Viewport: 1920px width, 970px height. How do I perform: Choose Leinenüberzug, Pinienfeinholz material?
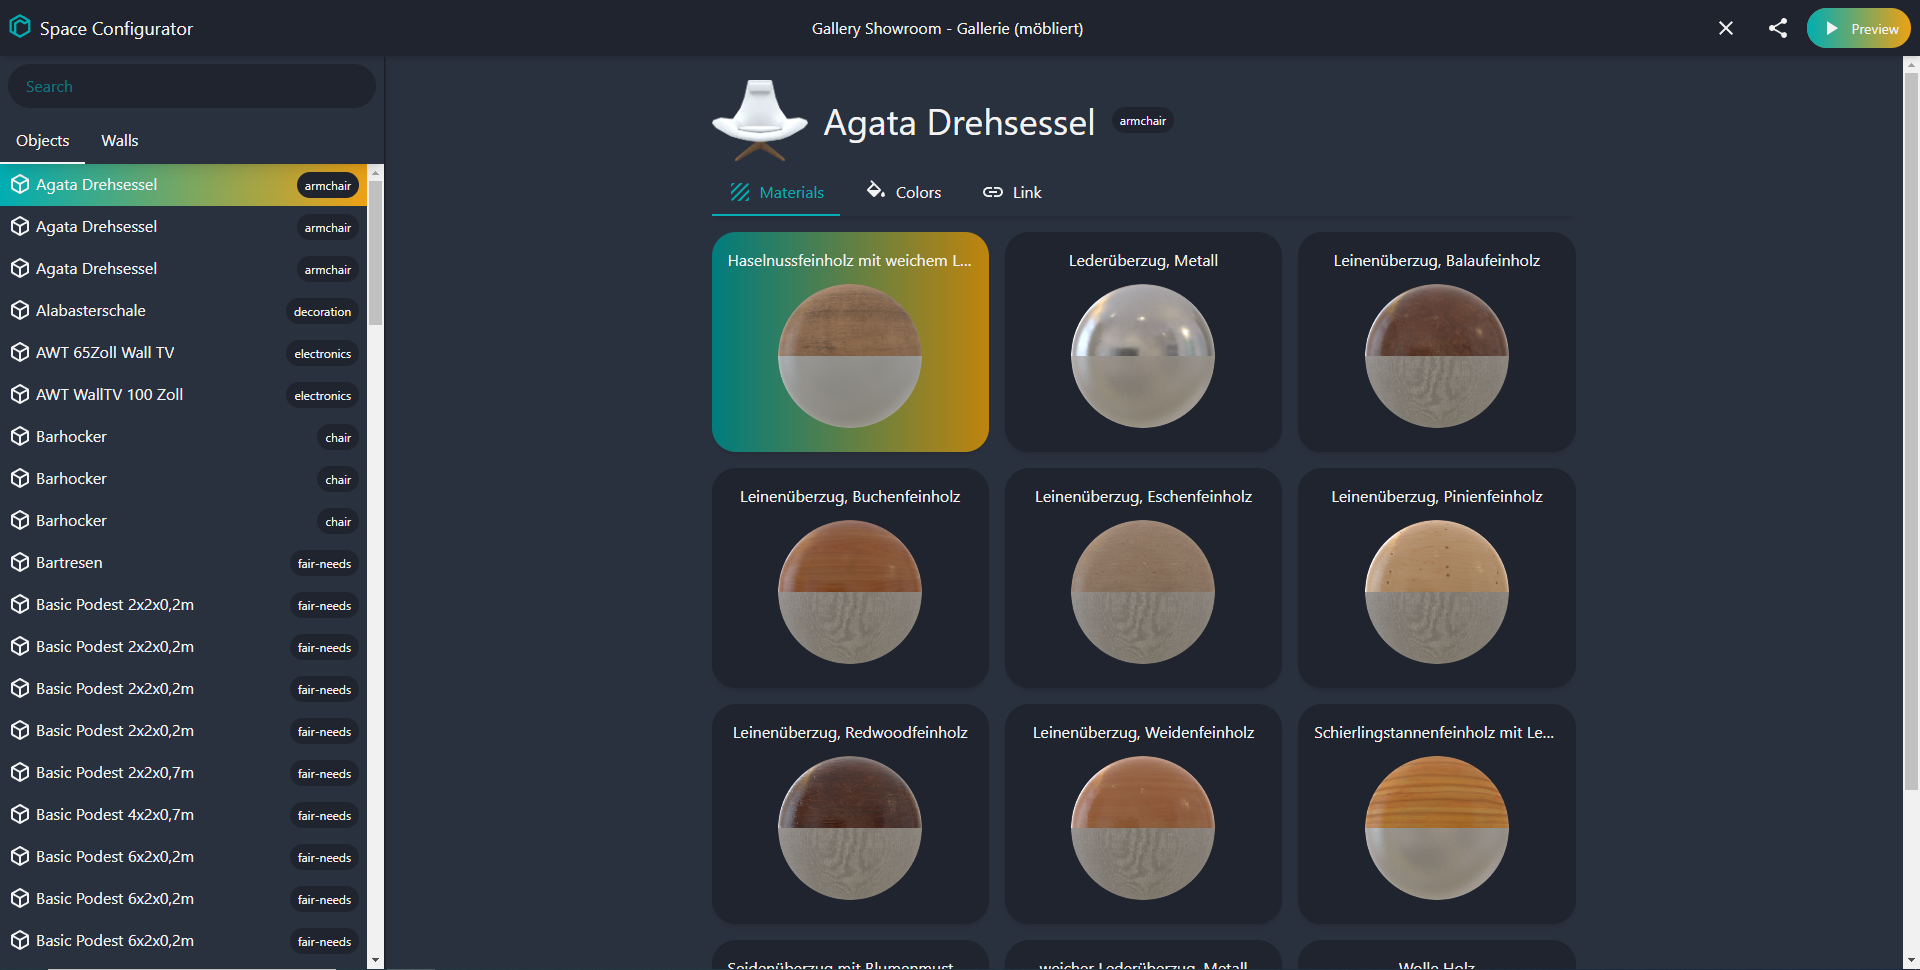(1437, 578)
